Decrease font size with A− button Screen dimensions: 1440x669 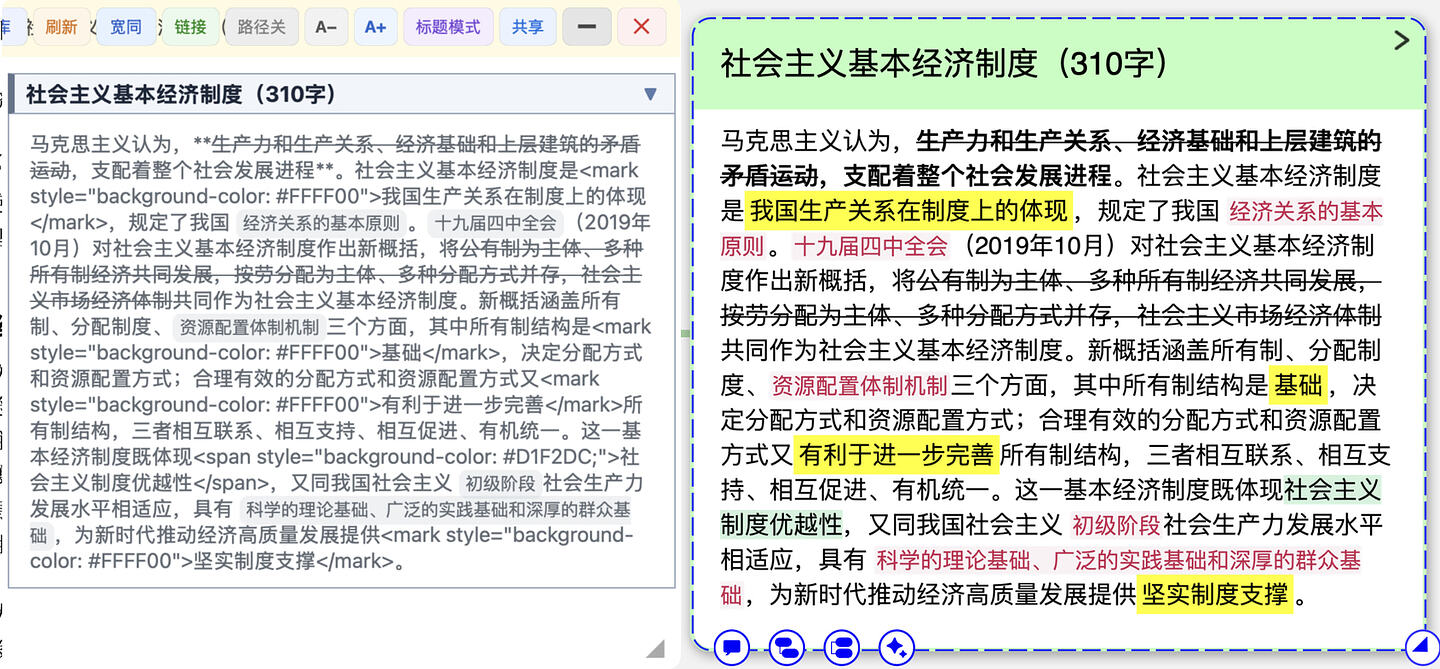pos(326,27)
